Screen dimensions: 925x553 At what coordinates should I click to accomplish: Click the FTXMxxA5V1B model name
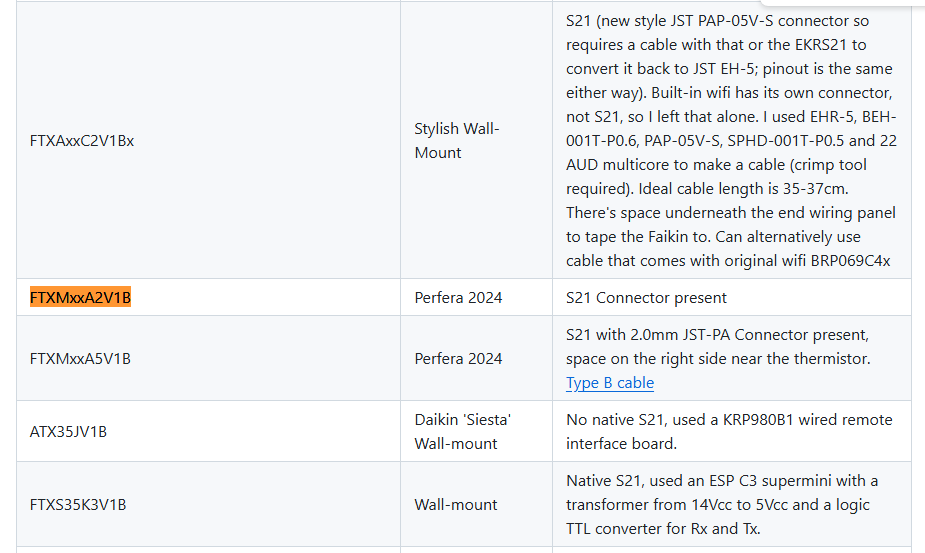tap(80, 359)
